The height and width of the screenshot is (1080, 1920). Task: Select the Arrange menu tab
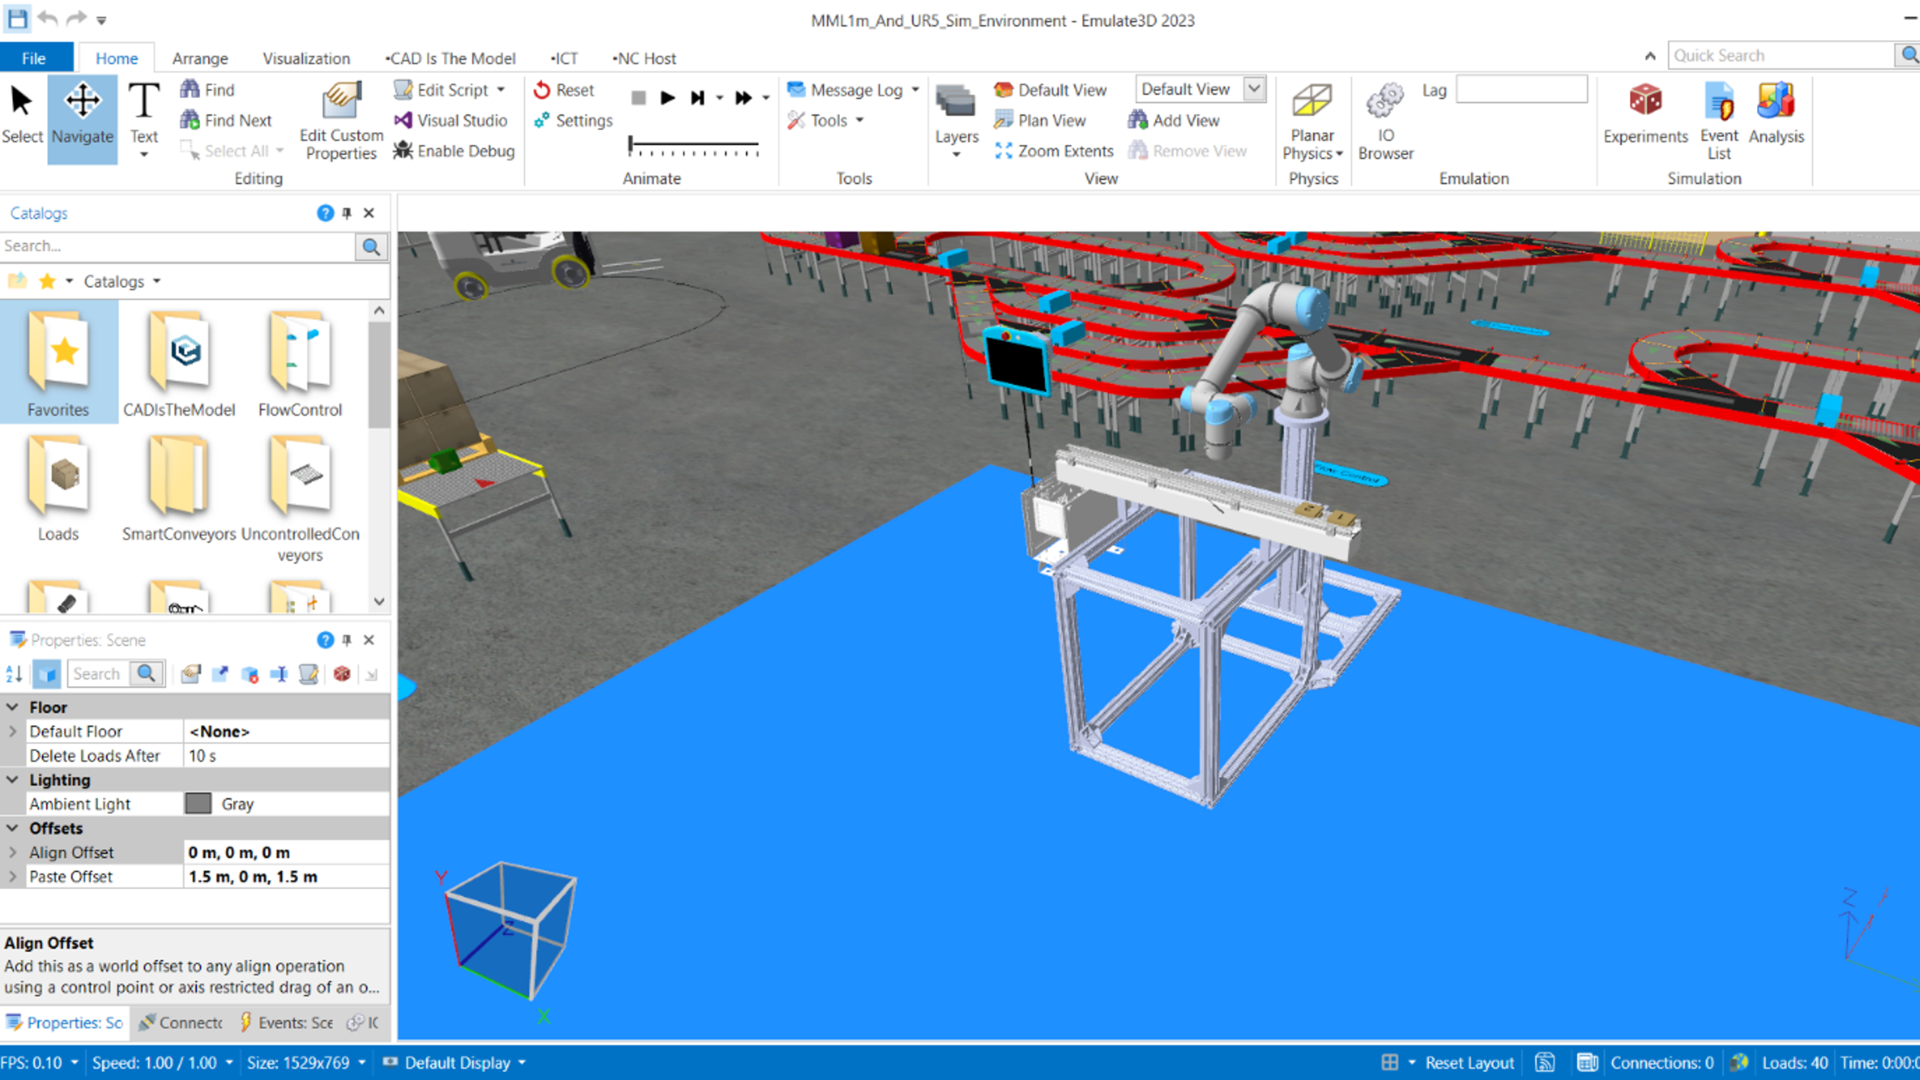point(199,58)
